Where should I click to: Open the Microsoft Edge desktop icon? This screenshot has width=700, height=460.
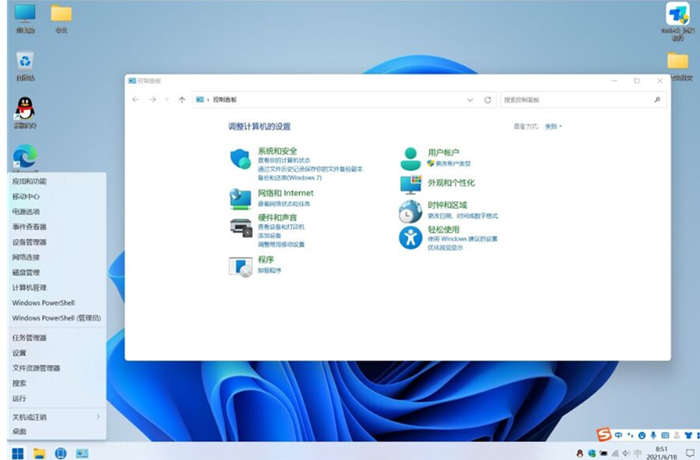[25, 157]
